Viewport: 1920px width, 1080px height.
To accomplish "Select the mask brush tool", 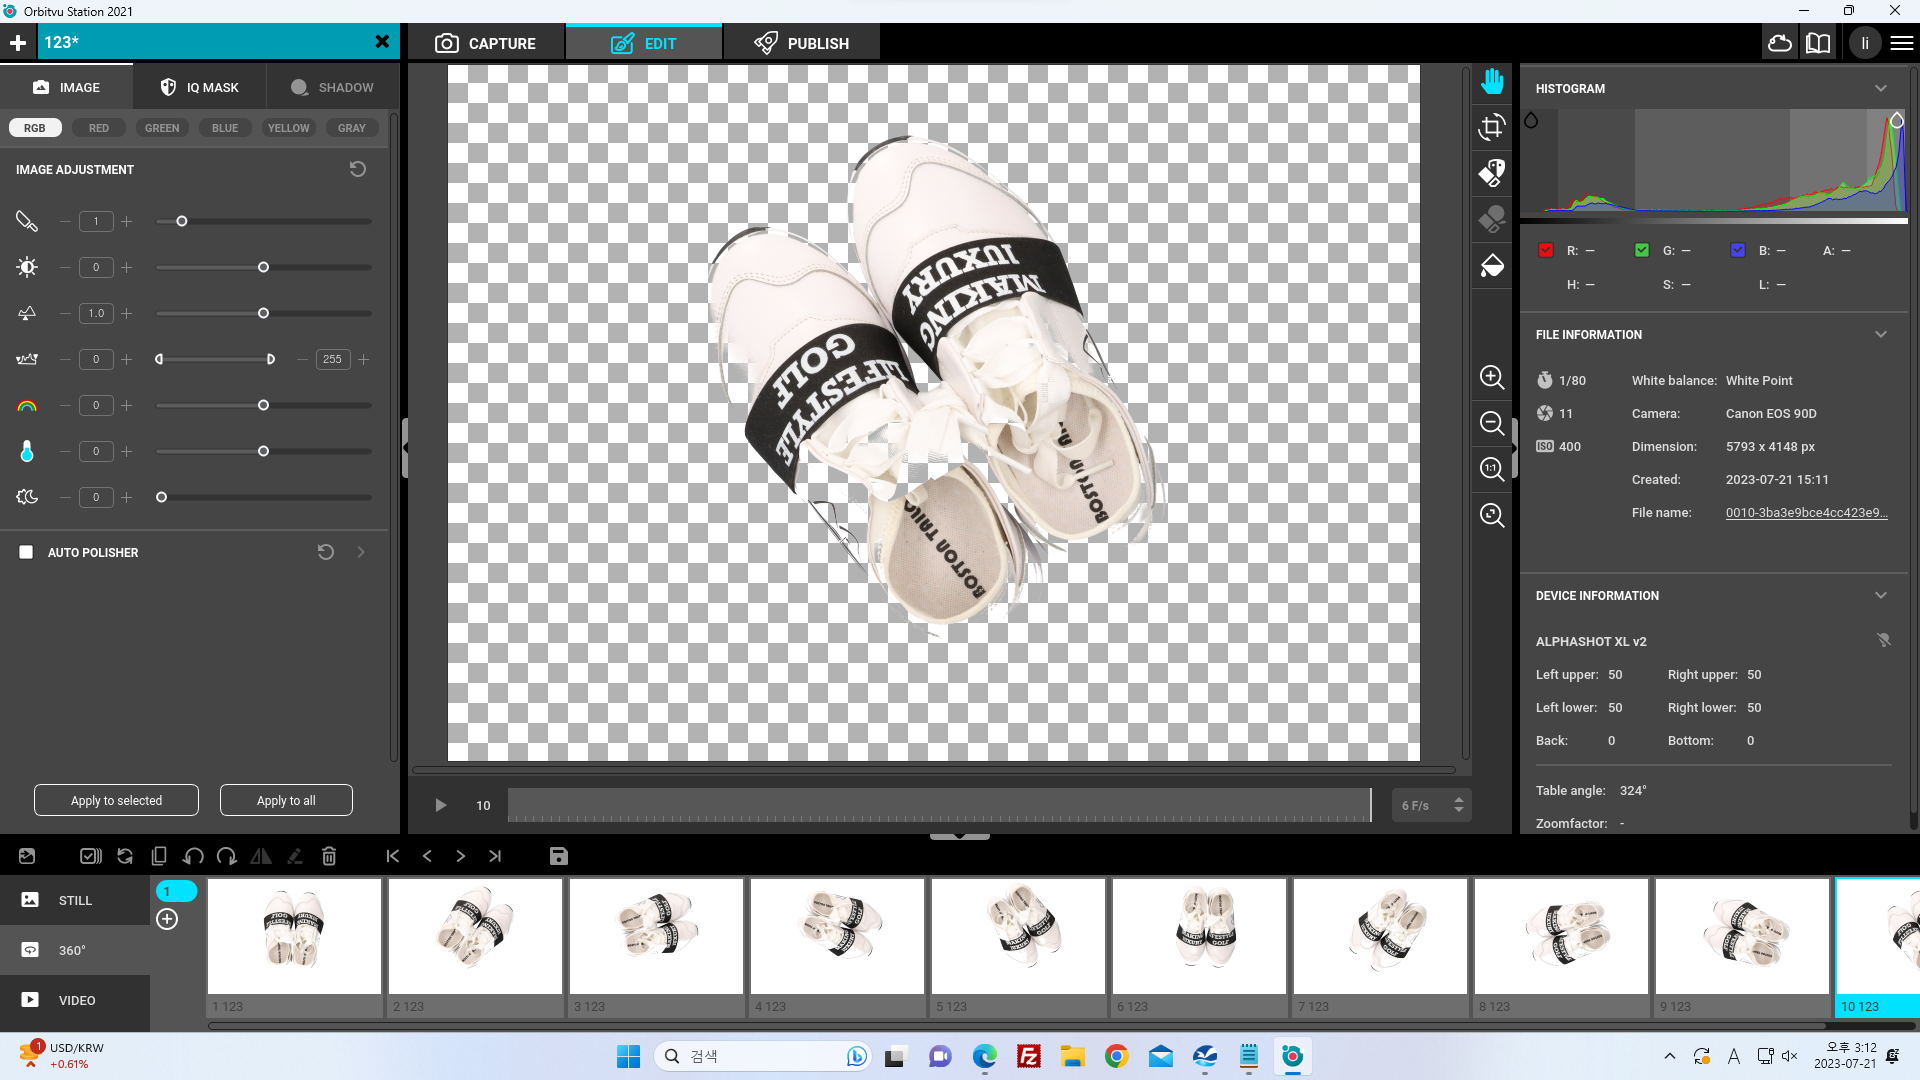I will coord(1492,173).
